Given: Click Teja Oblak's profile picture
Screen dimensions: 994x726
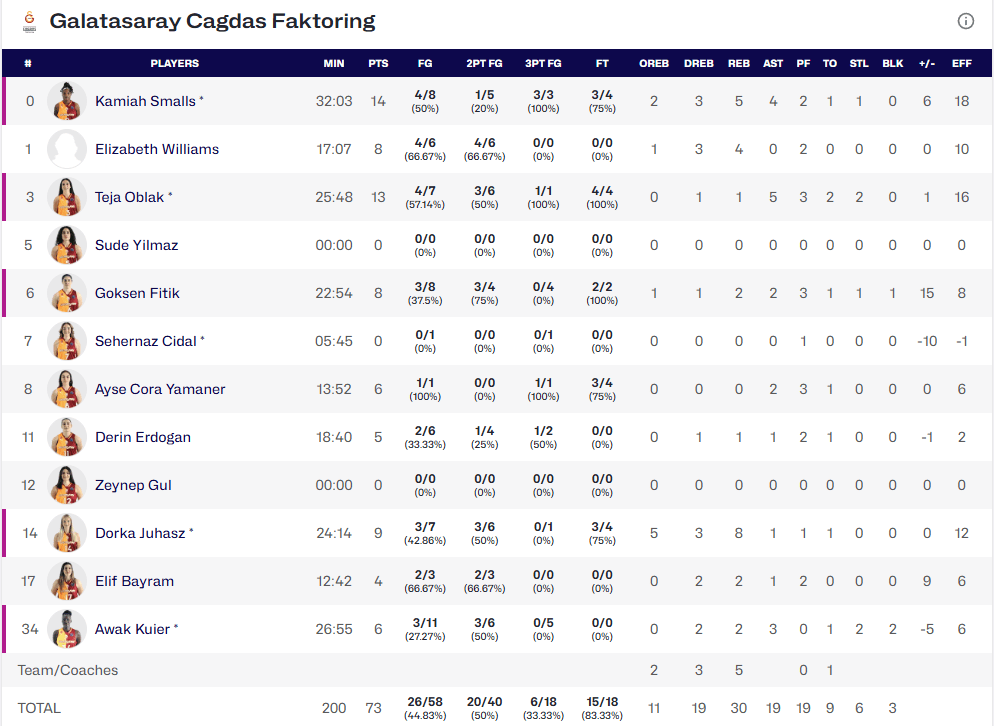Looking at the screenshot, I should pos(67,197).
